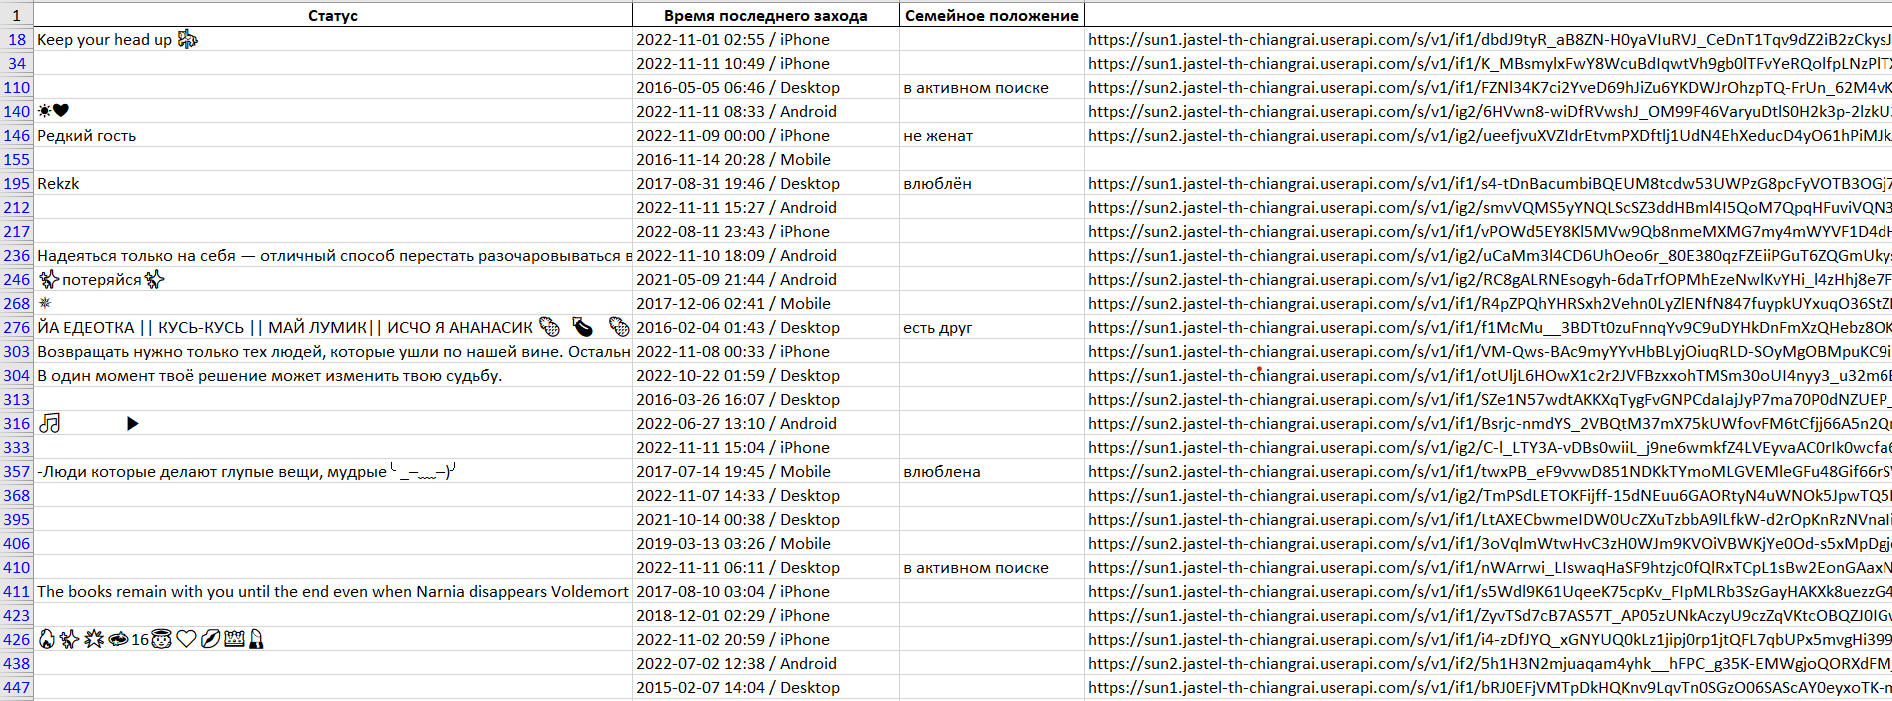Click the small sparkle symbol in row 268
Image resolution: width=1892 pixels, height=701 pixels.
point(44,303)
